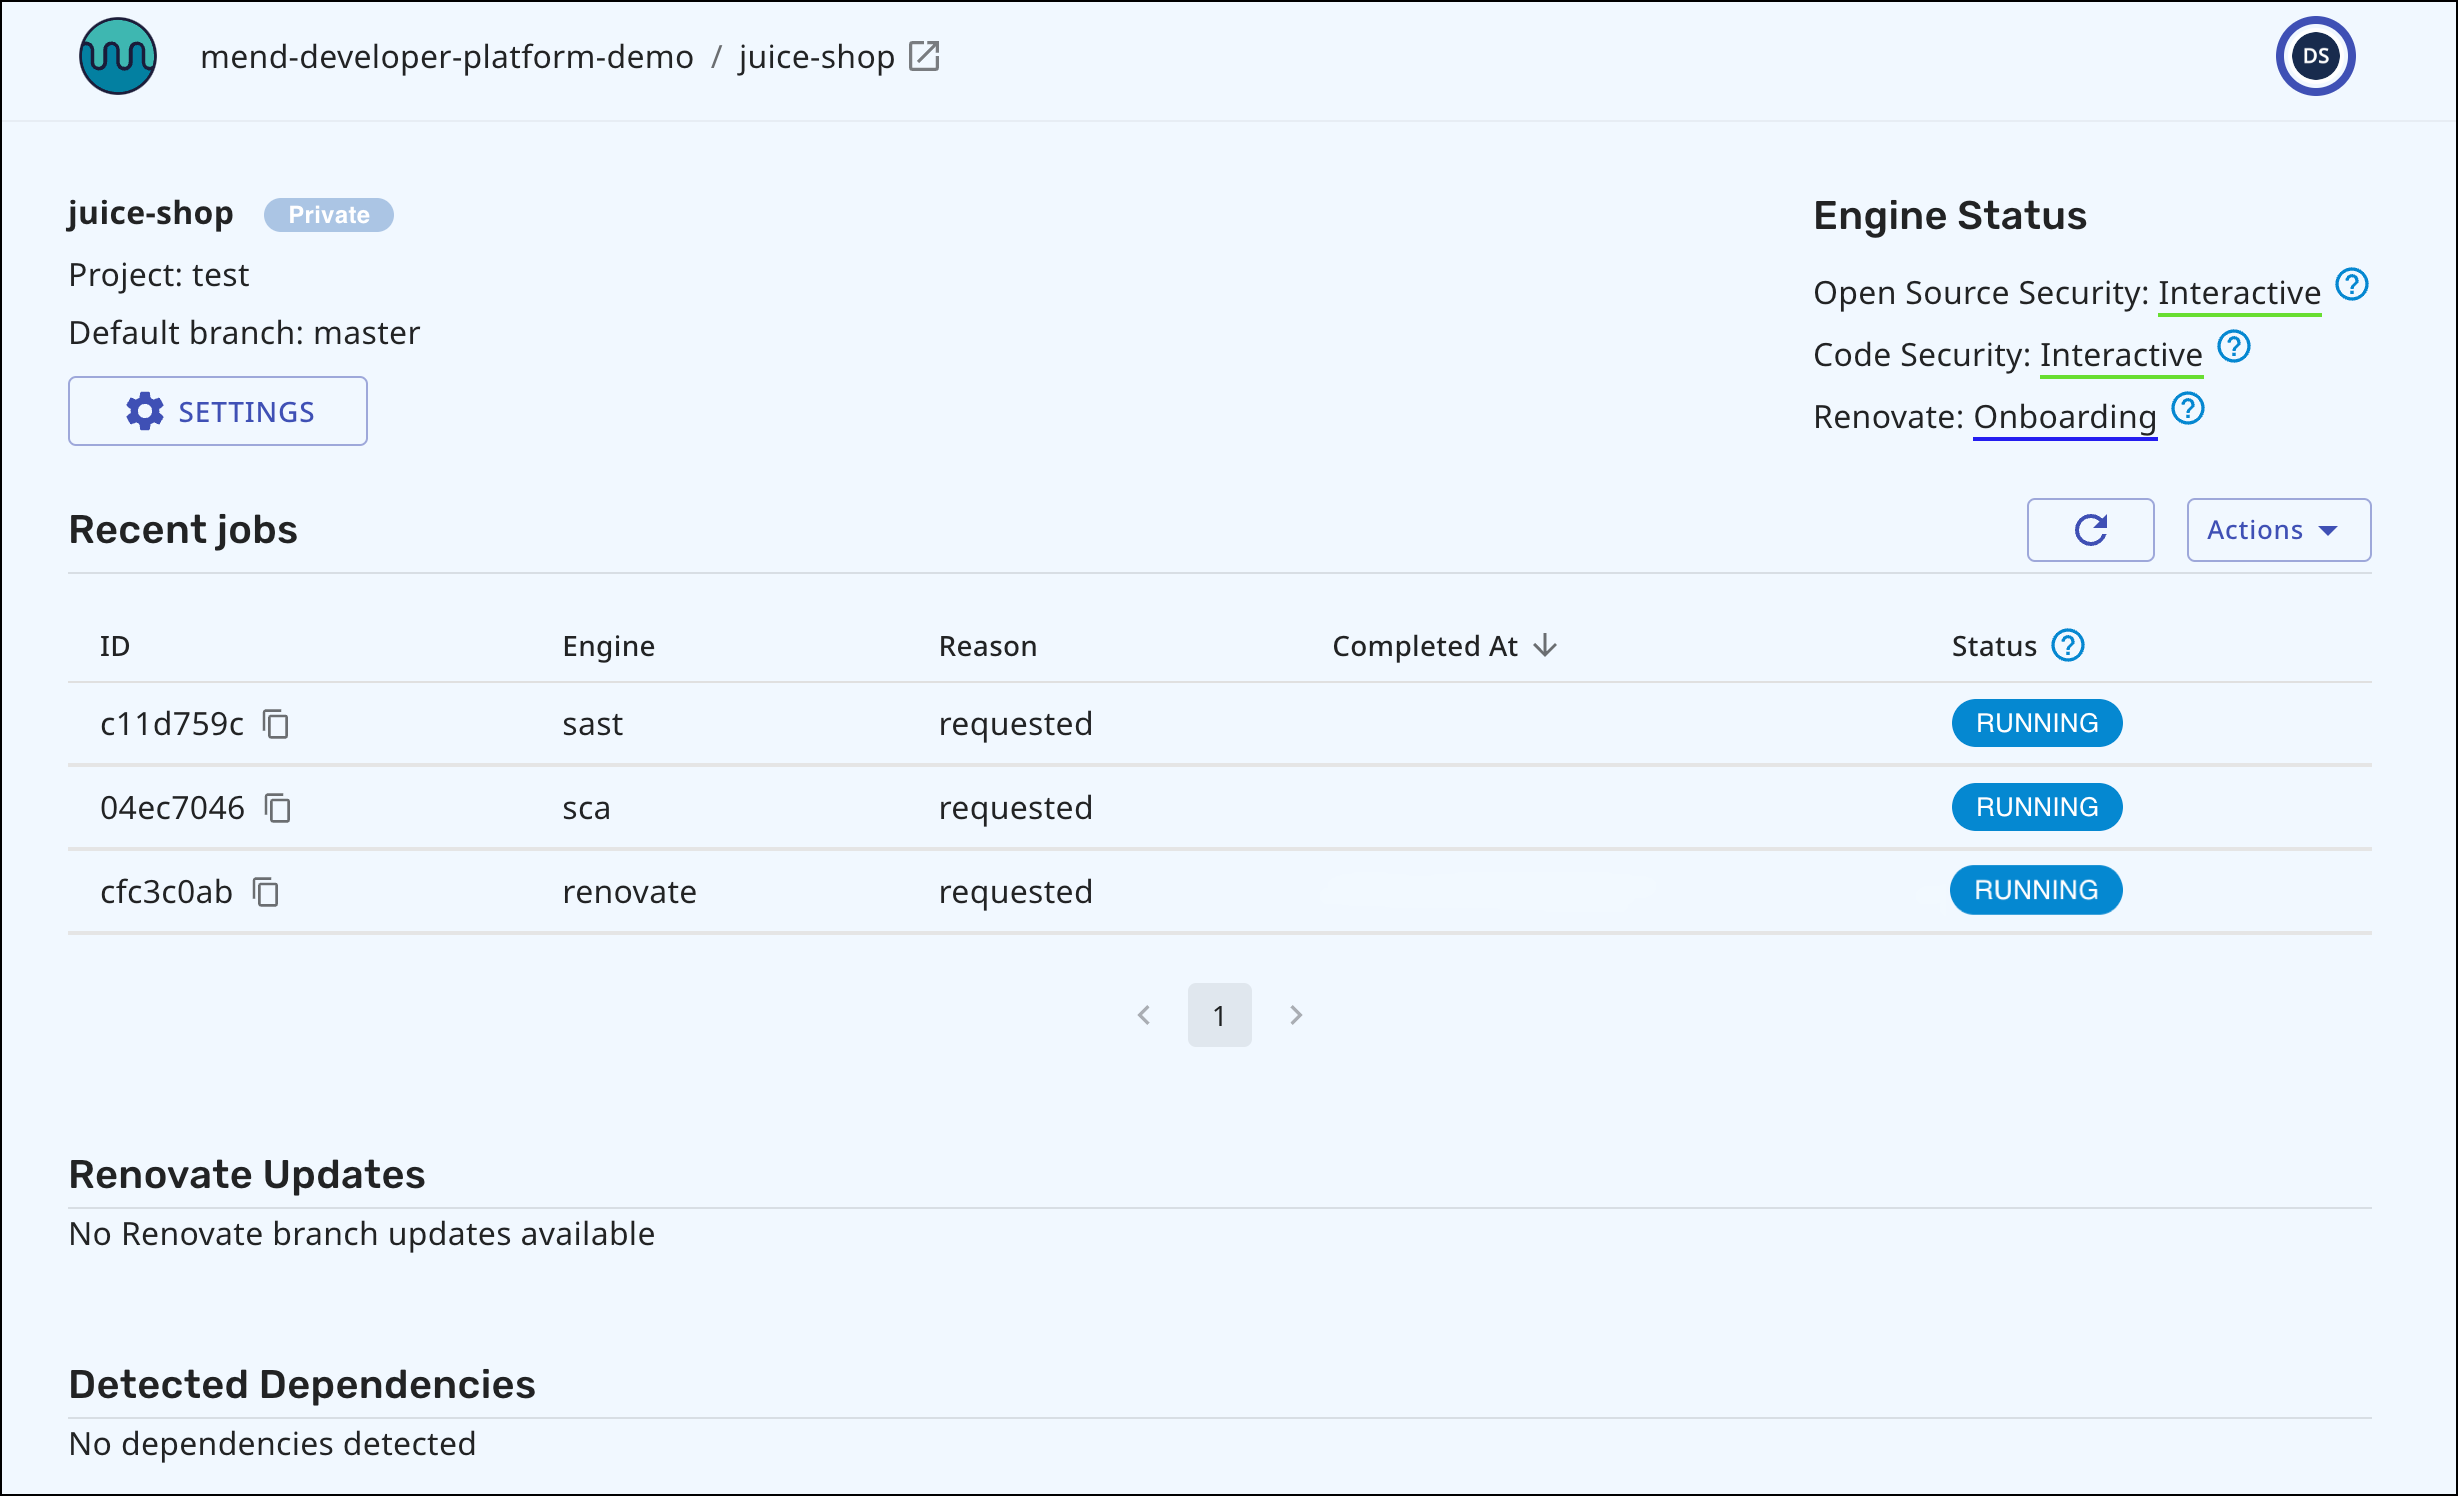Show help for Open Source Security status
The image size is (2458, 1496).
tap(2351, 285)
